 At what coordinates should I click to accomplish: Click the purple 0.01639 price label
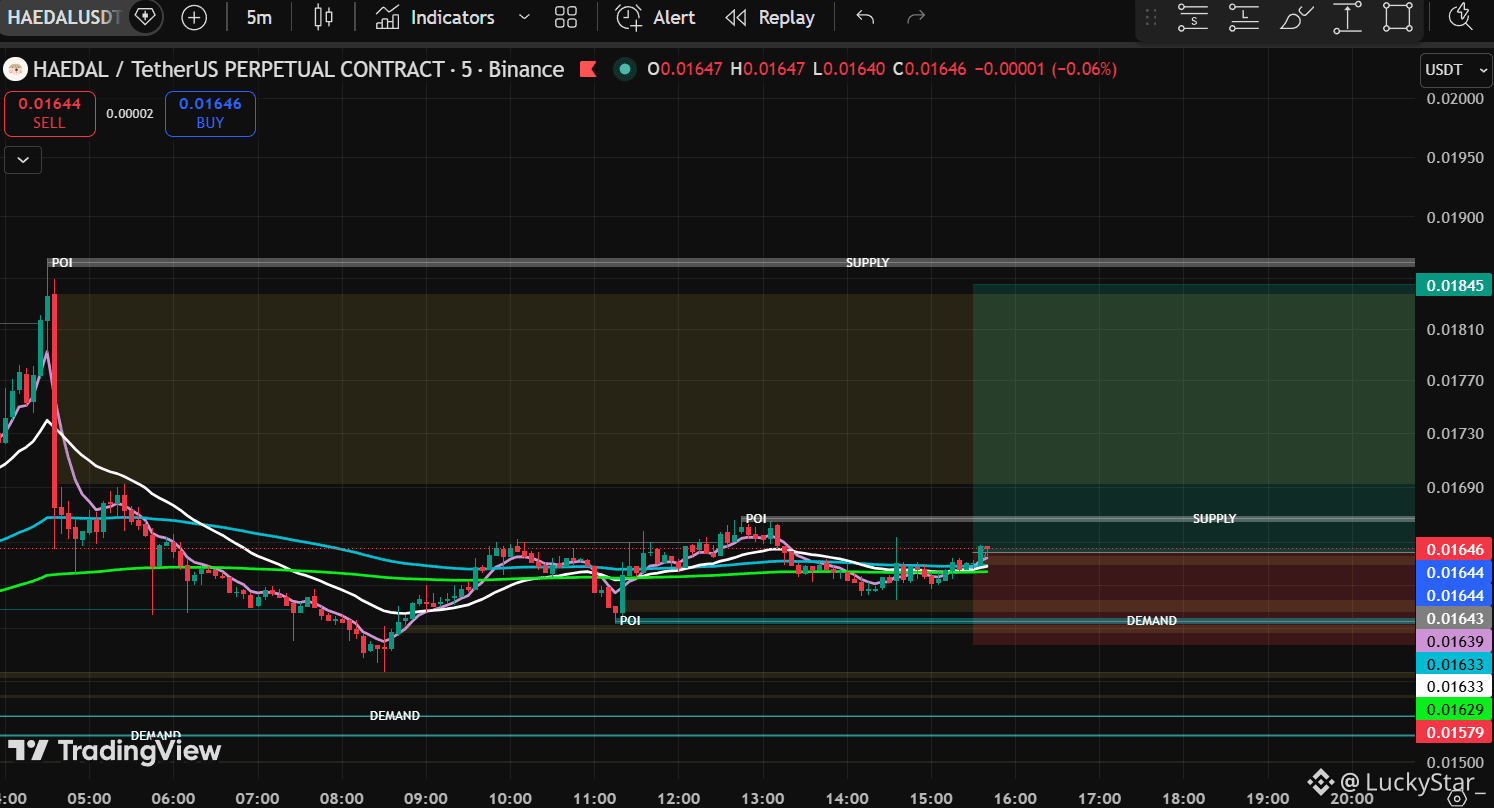(x=1455, y=641)
